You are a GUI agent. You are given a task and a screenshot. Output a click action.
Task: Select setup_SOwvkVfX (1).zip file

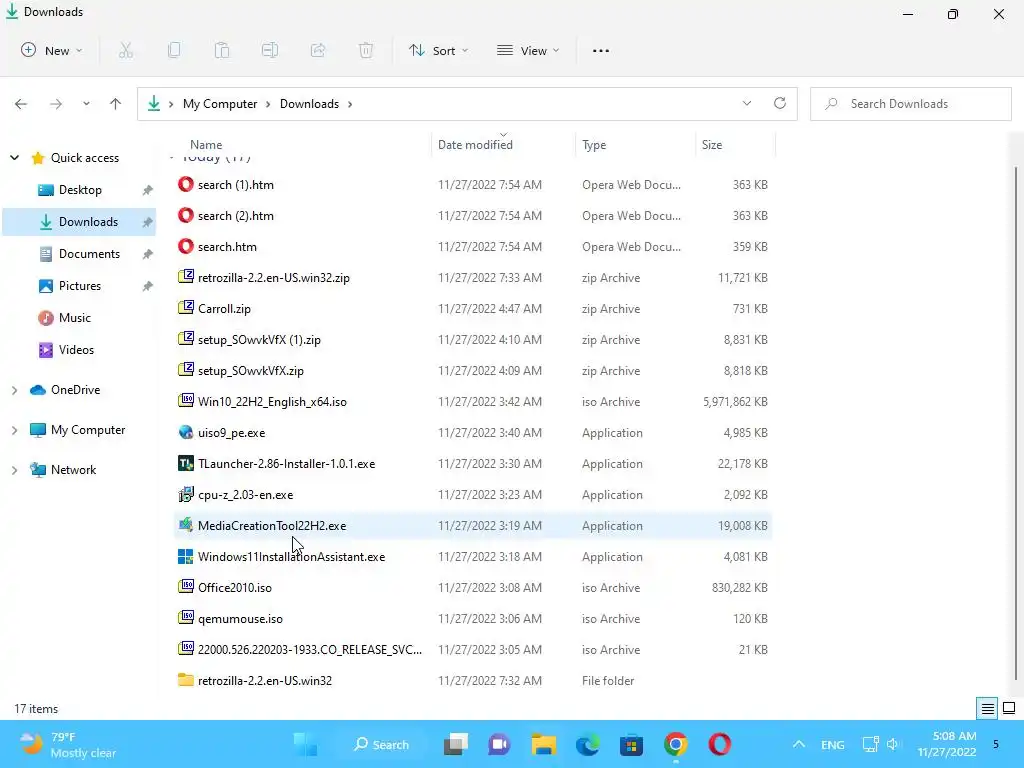473,340
